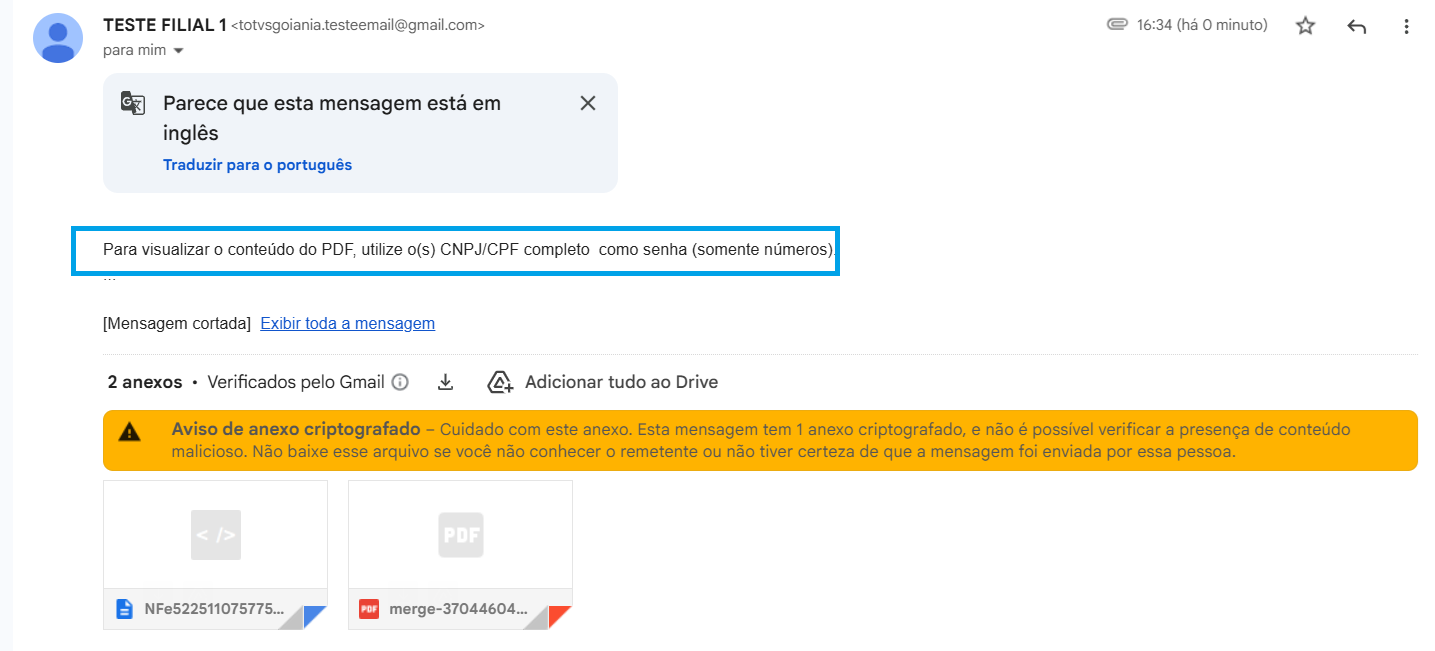
Task: Expand recipient details arrow next to para mim
Action: (x=179, y=50)
